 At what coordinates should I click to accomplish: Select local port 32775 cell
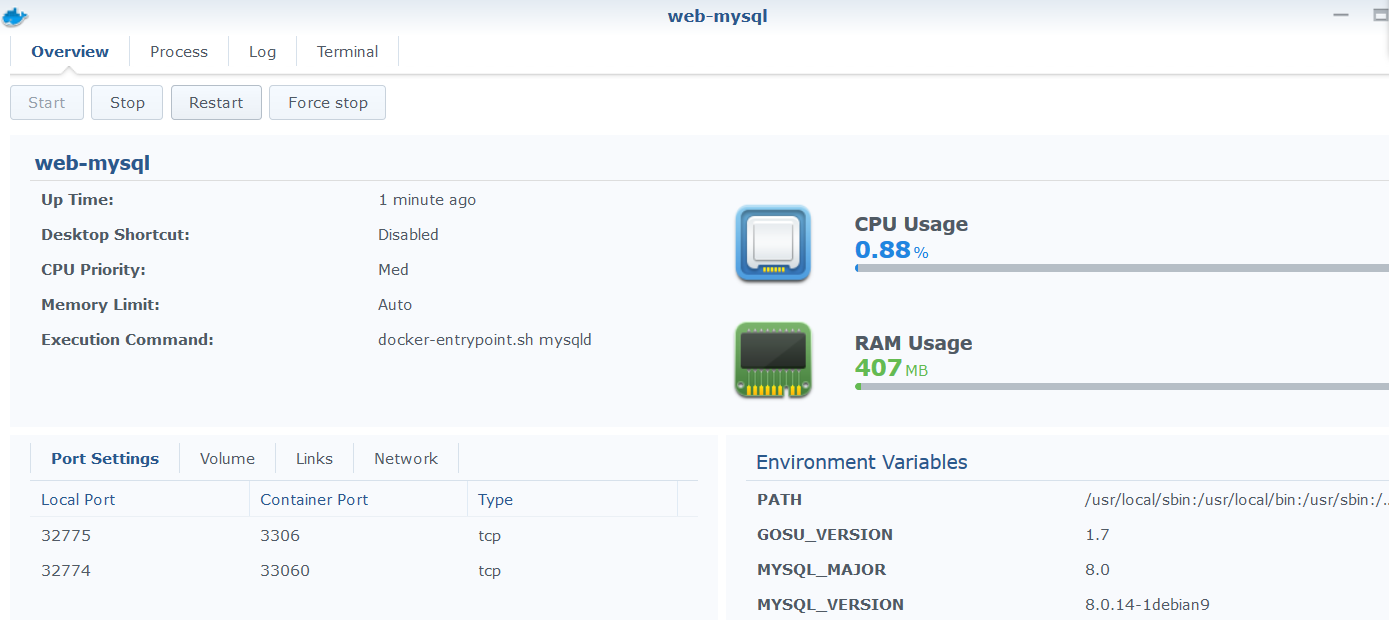tap(66, 536)
